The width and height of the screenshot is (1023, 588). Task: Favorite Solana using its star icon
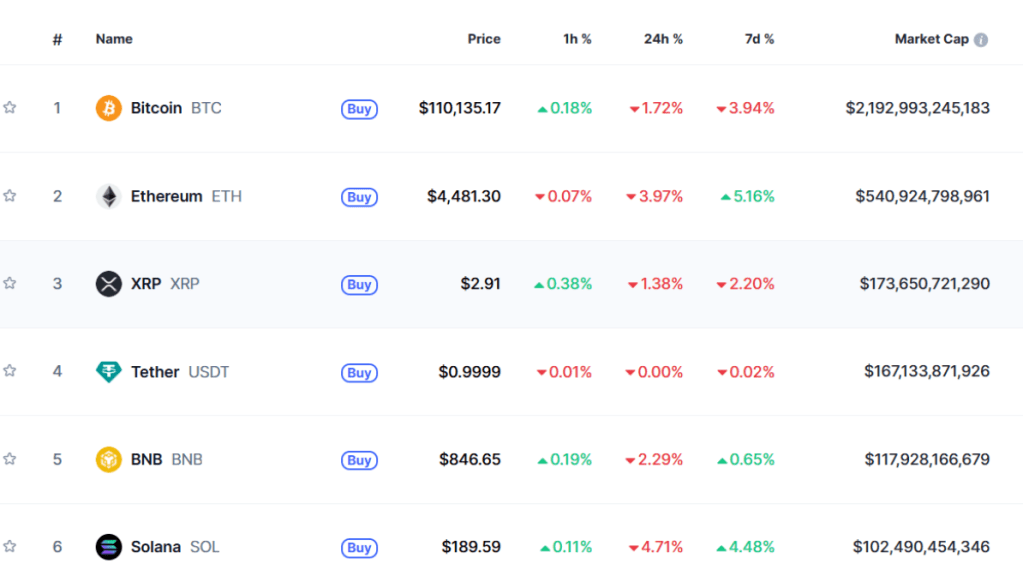[x=10, y=547]
